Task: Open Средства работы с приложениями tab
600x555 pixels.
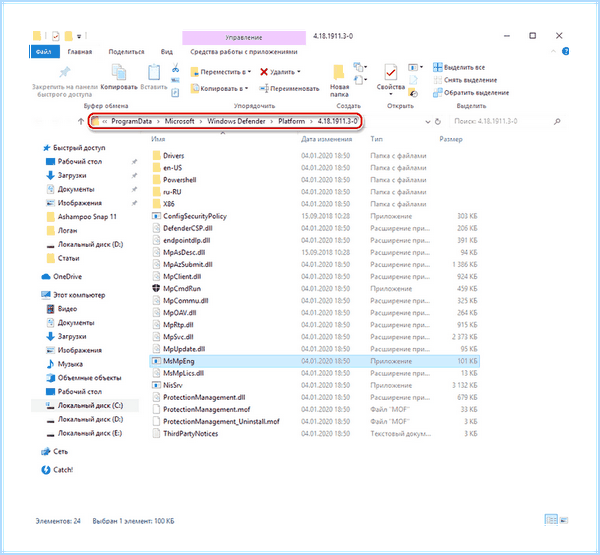Action: [244, 52]
